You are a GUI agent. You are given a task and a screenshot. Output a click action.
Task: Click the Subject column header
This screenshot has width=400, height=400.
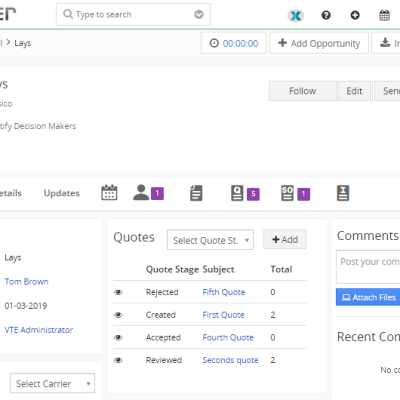[x=218, y=269]
